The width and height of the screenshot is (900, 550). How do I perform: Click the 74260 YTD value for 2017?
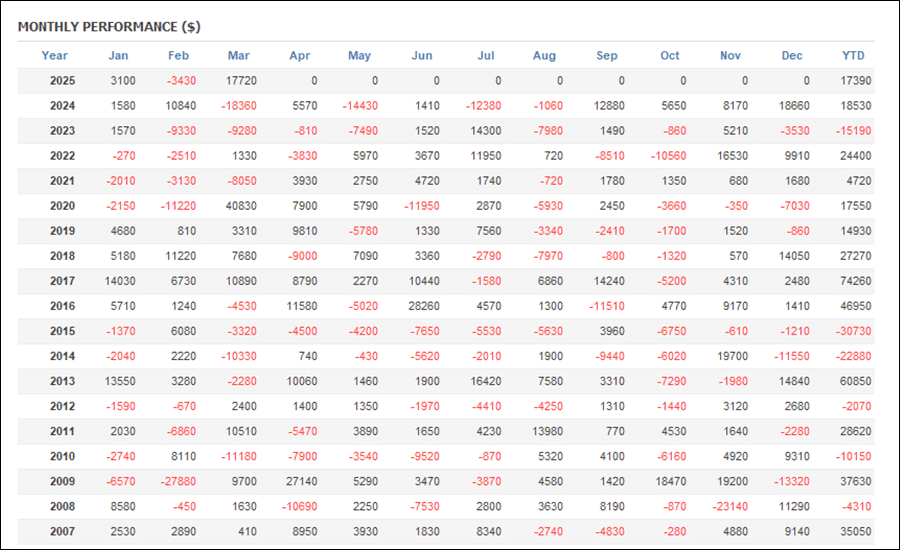coord(856,281)
